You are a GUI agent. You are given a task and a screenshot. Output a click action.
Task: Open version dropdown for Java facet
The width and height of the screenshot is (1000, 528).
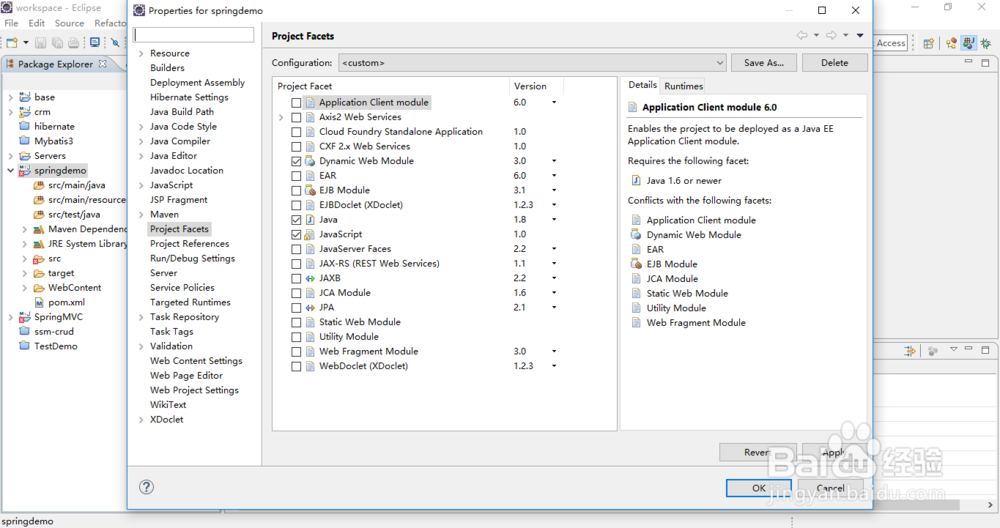[x=554, y=219]
